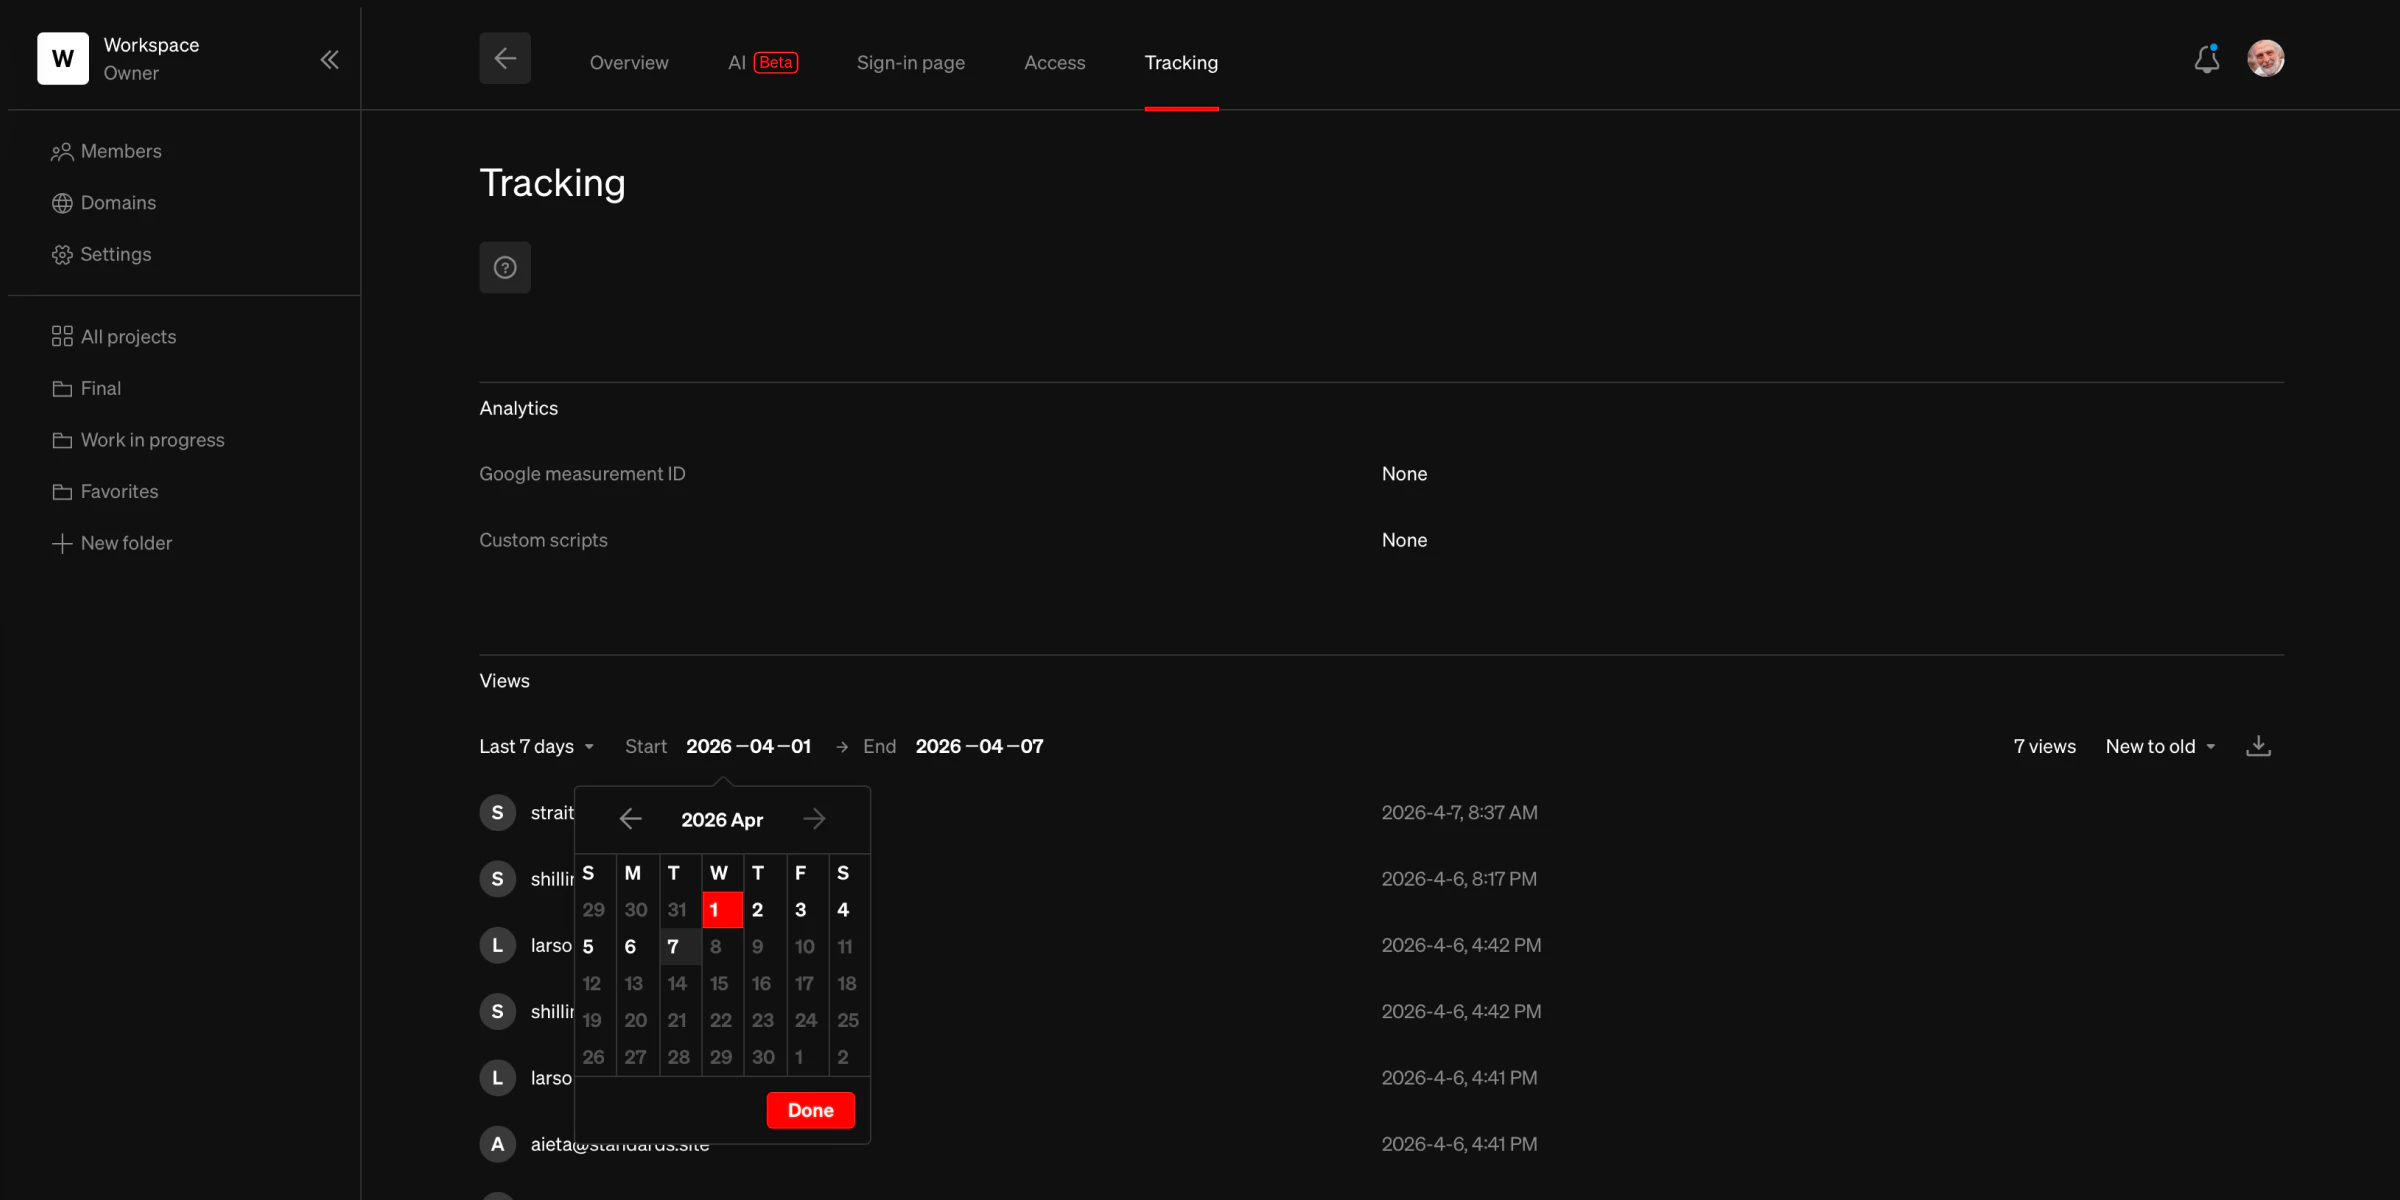
Task: Open the Last 7 days dropdown
Action: 536,746
